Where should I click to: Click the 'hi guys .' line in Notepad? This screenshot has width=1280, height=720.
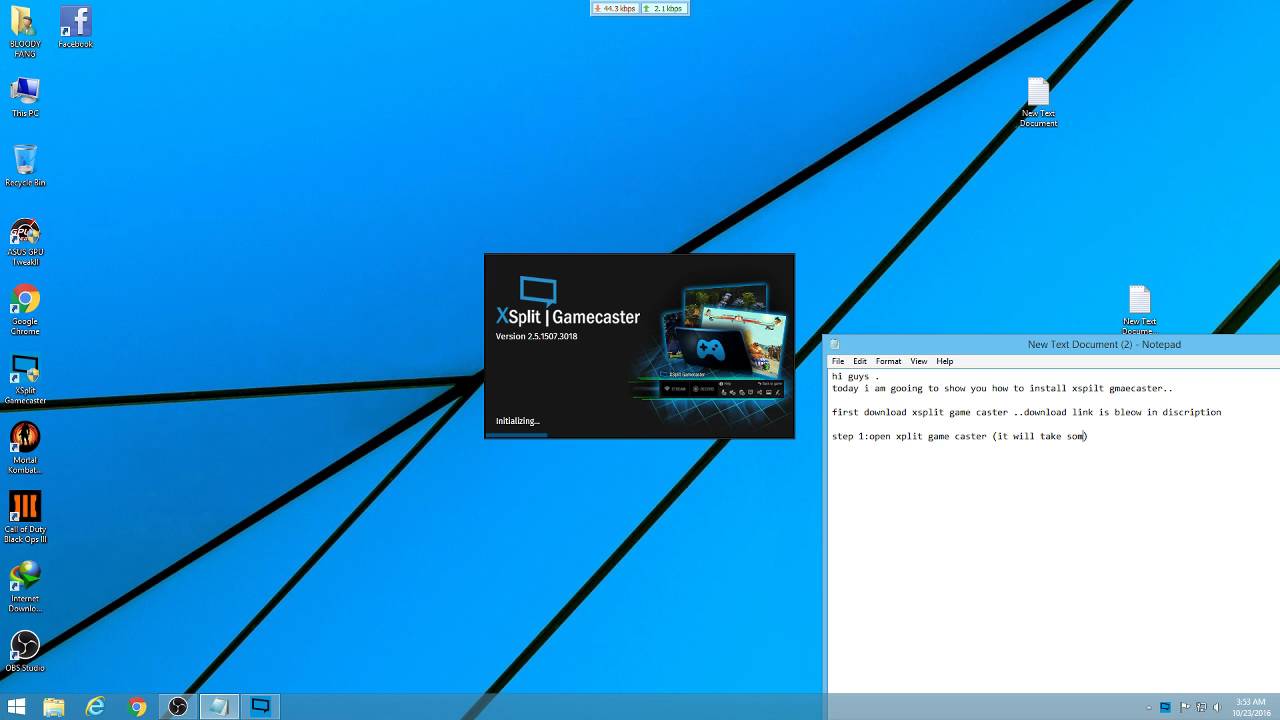855,376
